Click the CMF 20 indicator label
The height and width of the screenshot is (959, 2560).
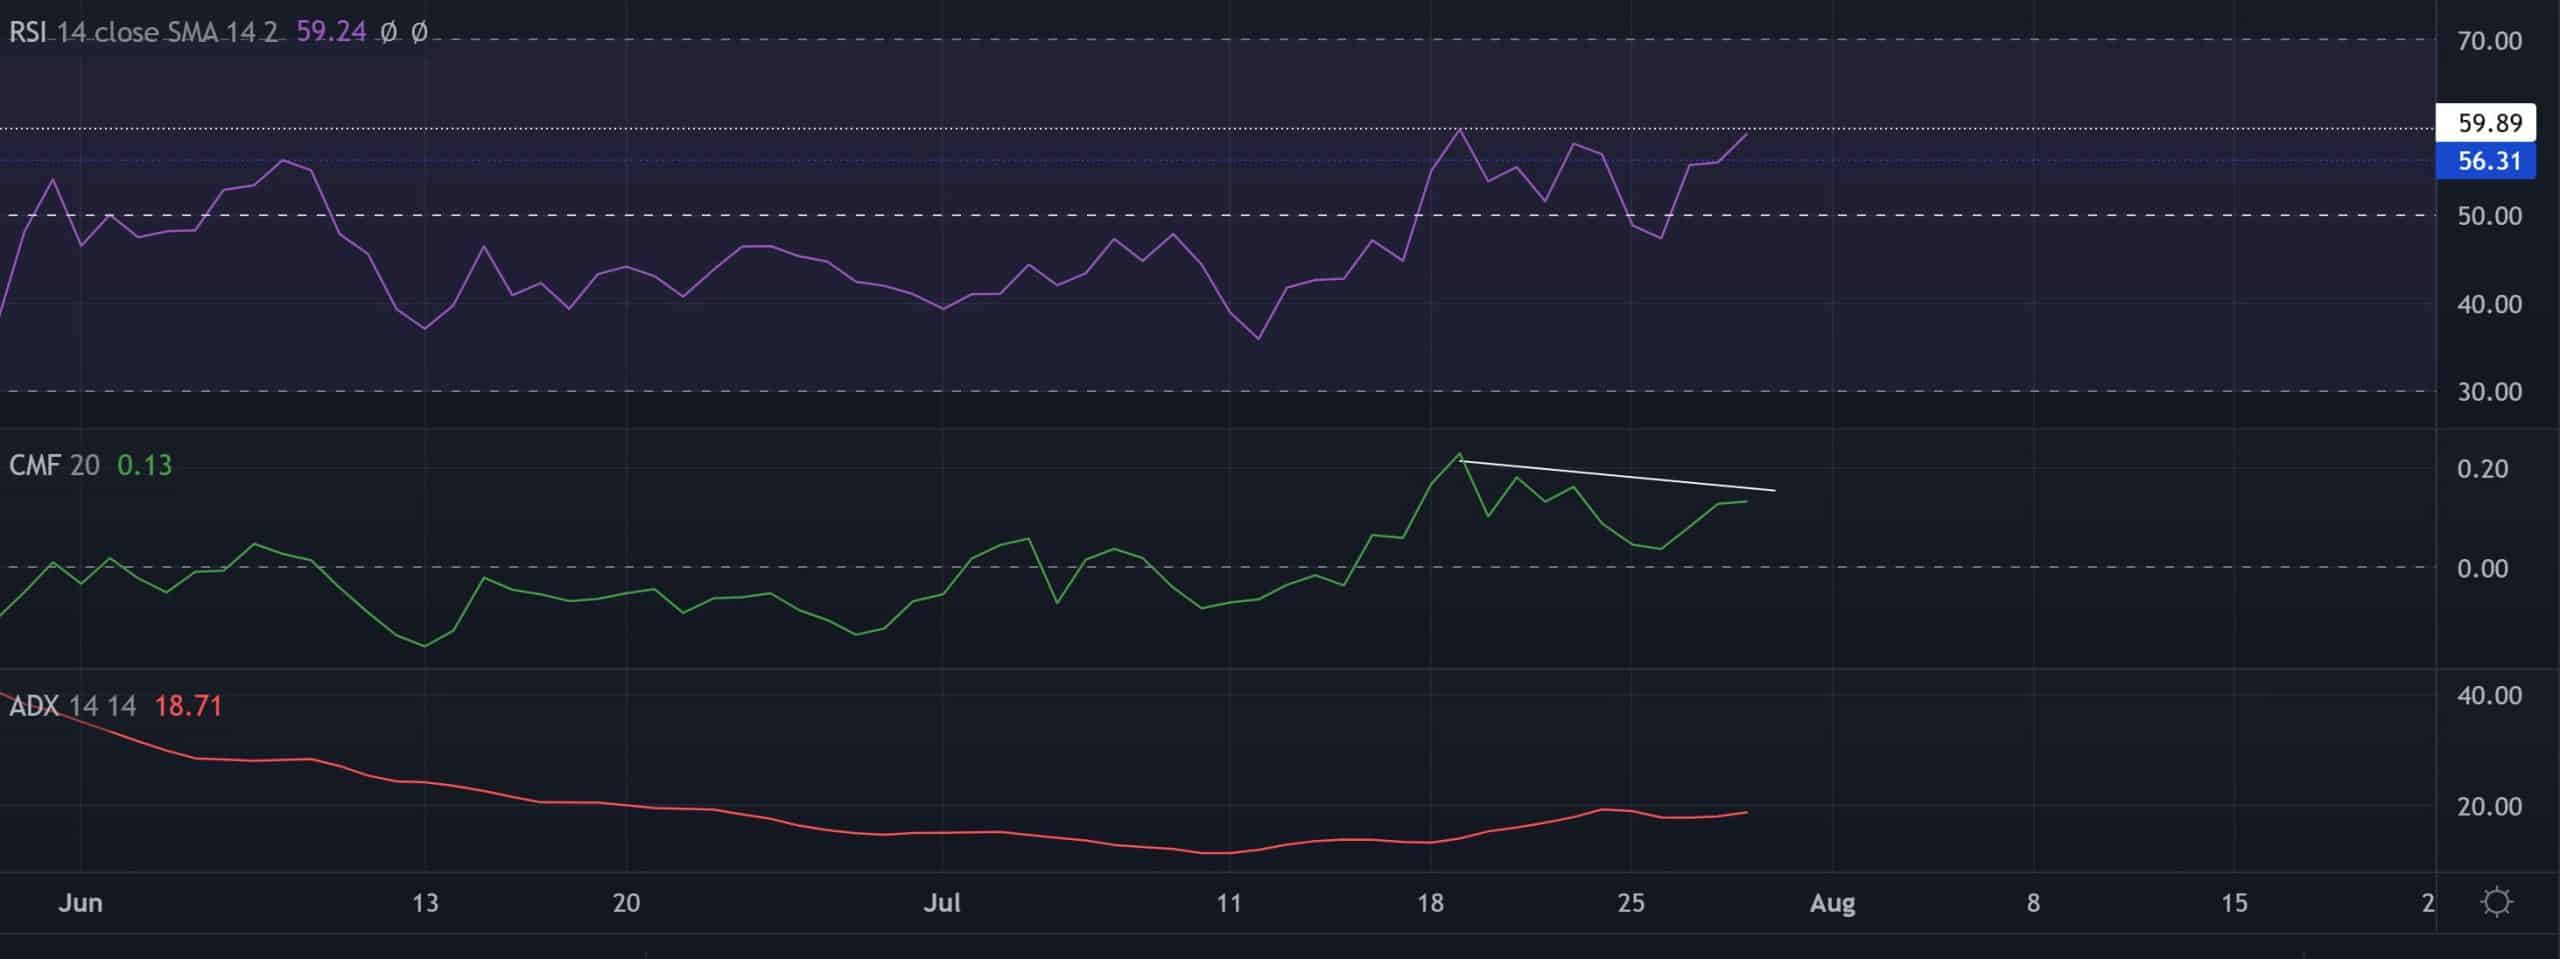point(54,465)
